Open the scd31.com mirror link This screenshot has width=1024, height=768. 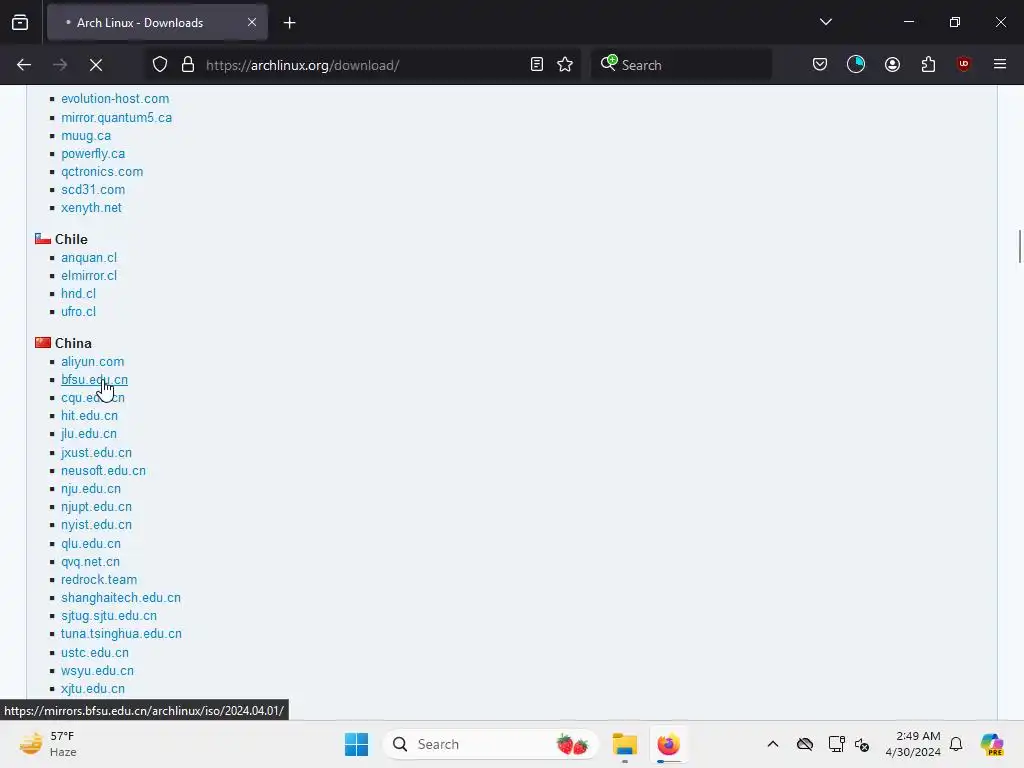pos(93,190)
